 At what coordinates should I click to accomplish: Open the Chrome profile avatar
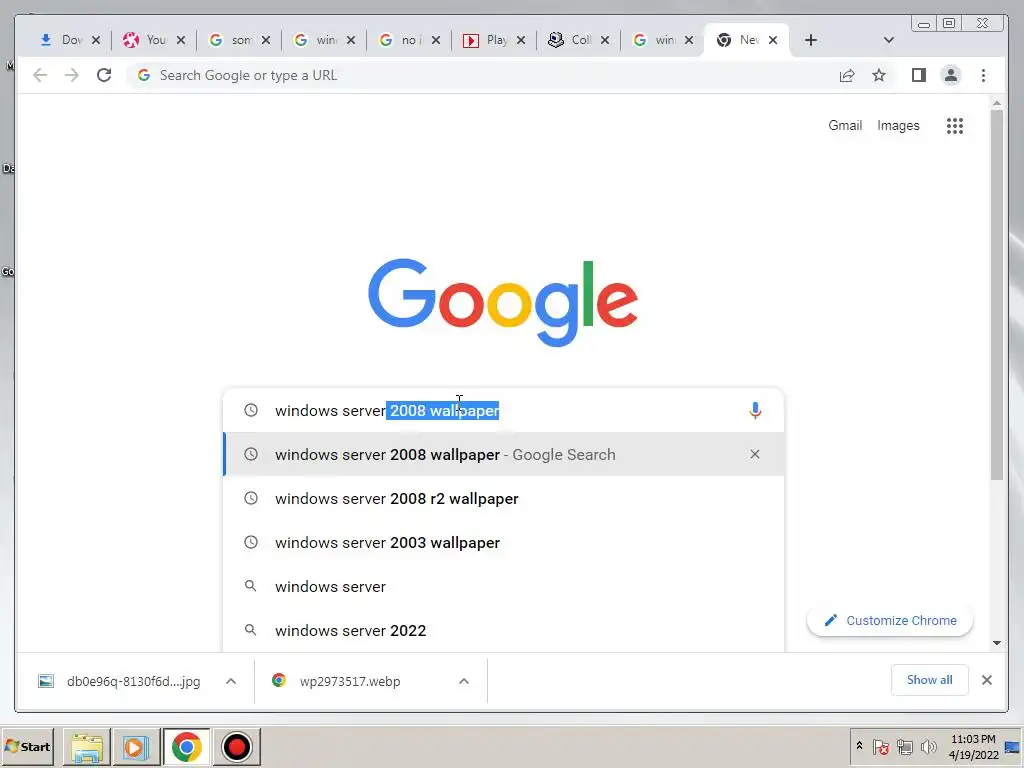[951, 75]
